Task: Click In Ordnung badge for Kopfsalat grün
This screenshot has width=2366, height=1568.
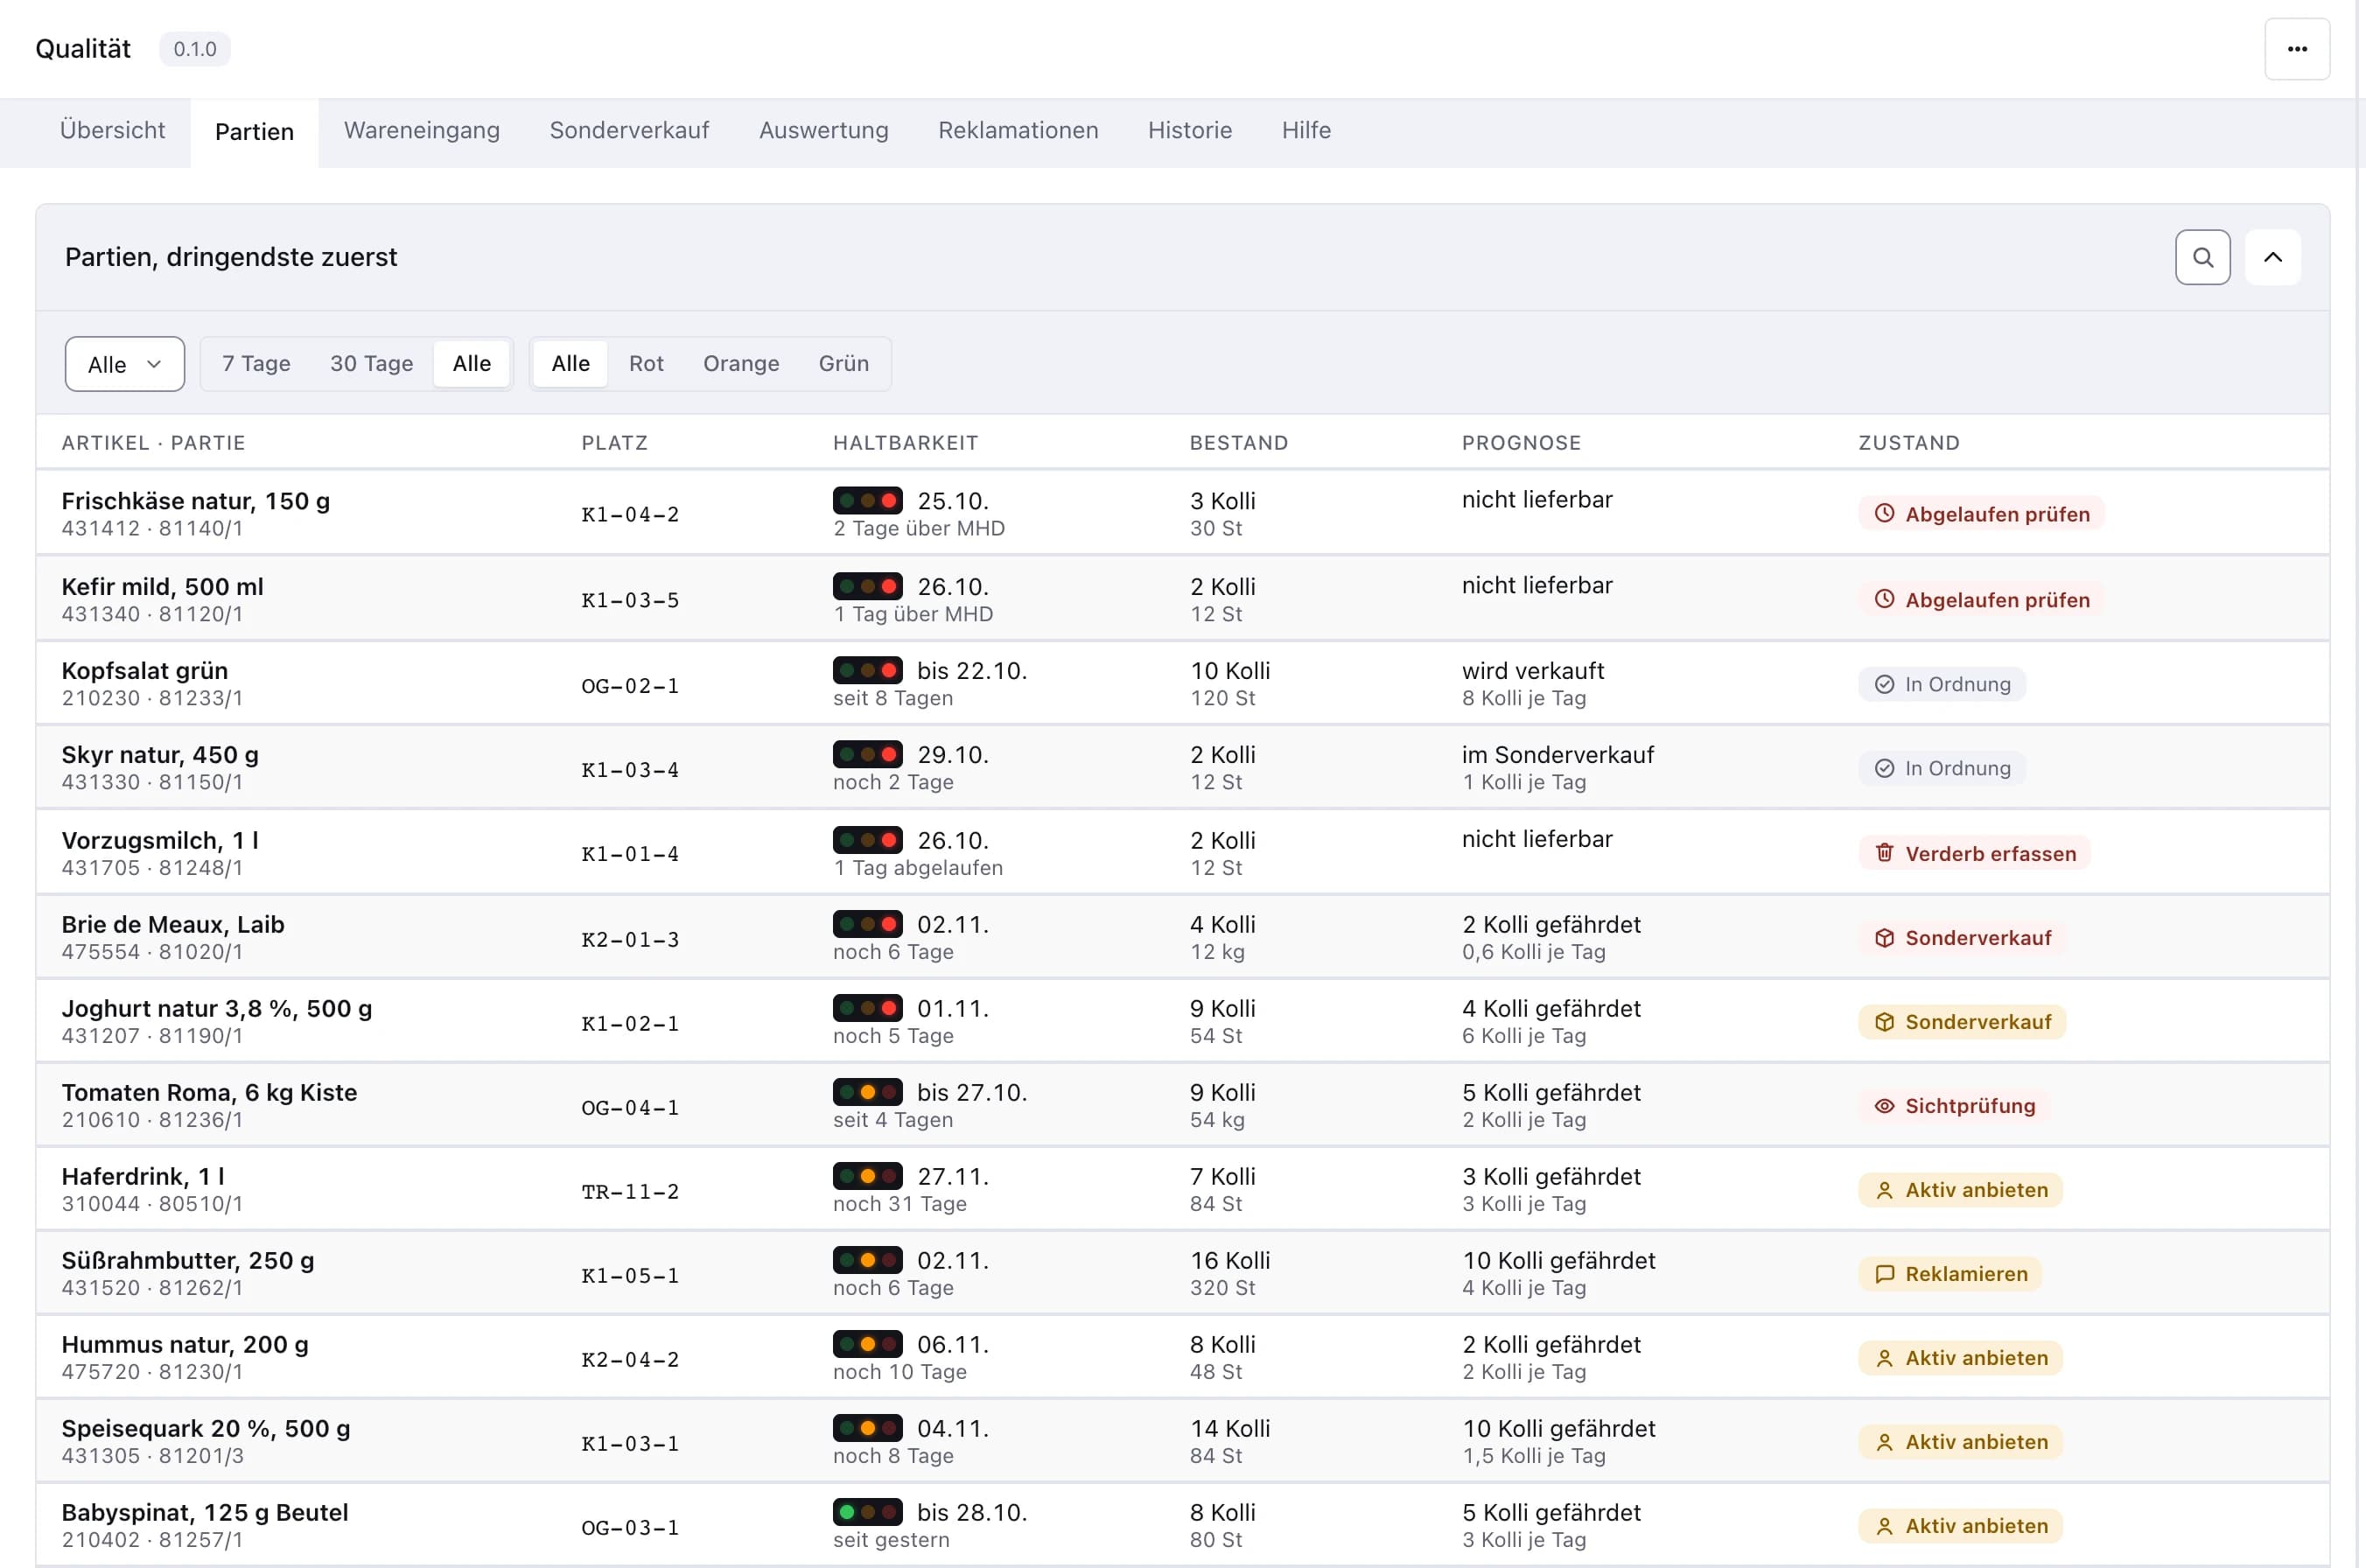Action: point(1942,684)
